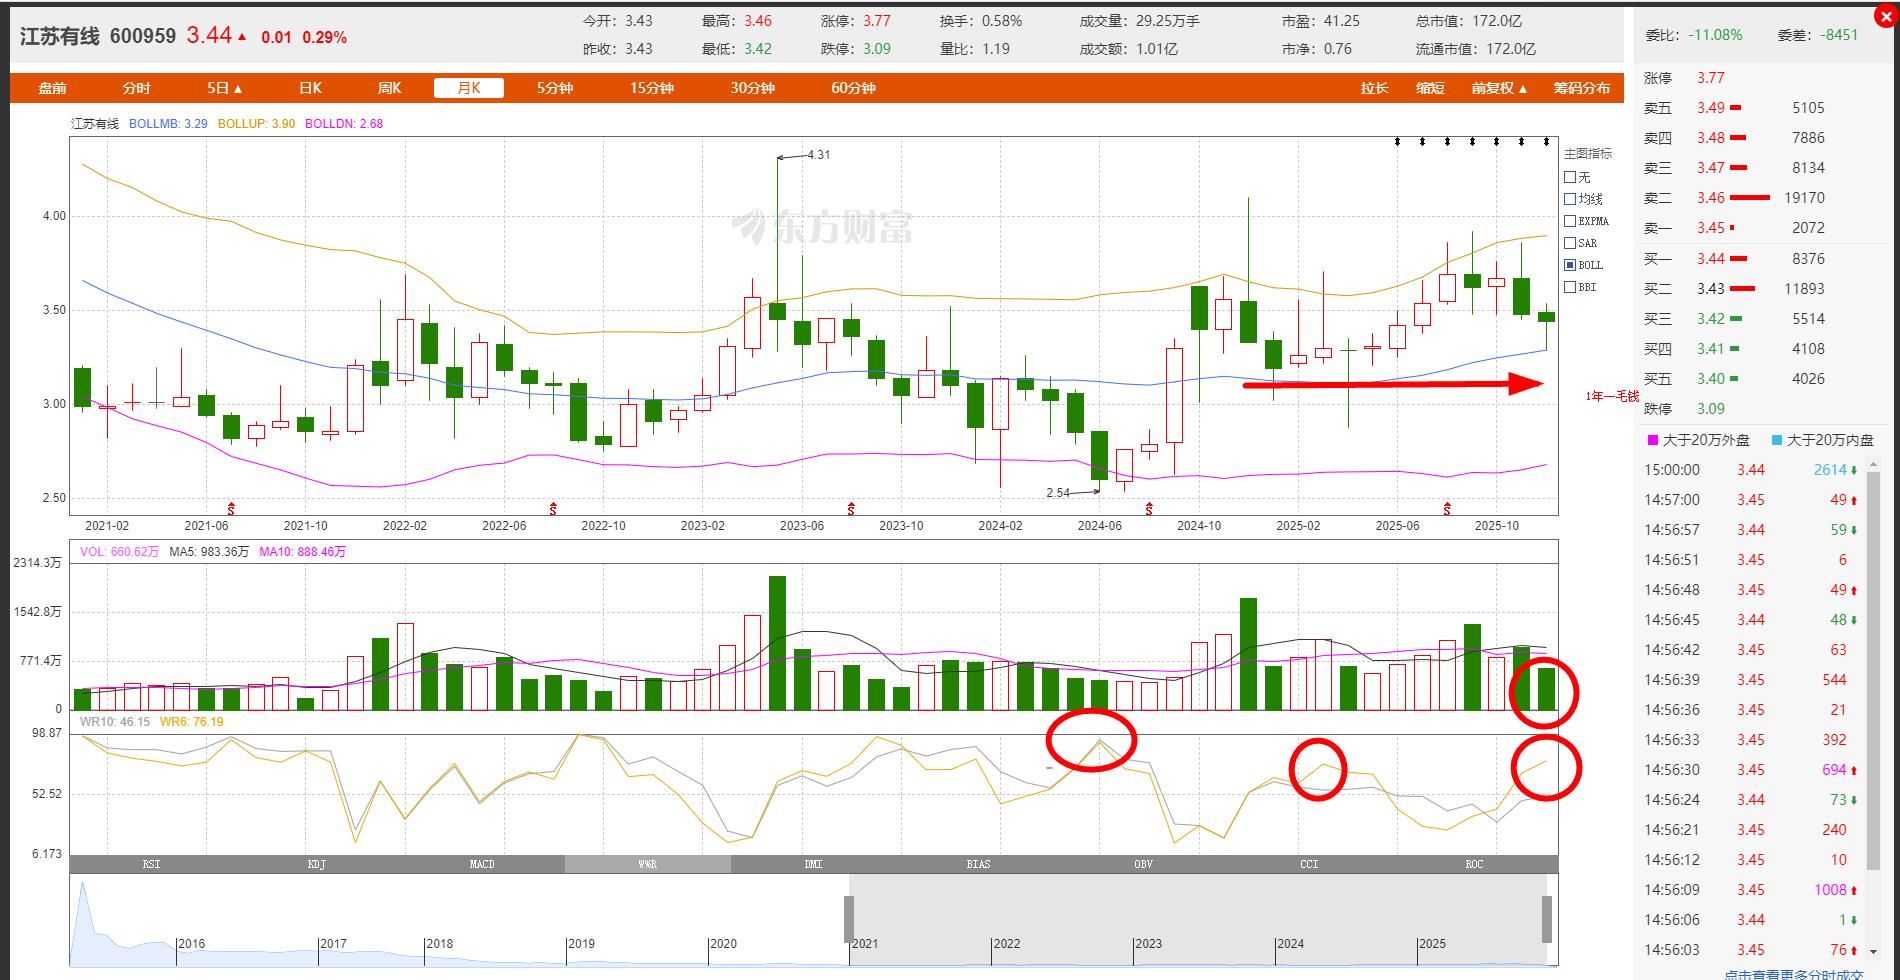Image resolution: width=1900 pixels, height=980 pixels.
Task: Select the 无 main indicator checkbox
Action: [x=1570, y=177]
